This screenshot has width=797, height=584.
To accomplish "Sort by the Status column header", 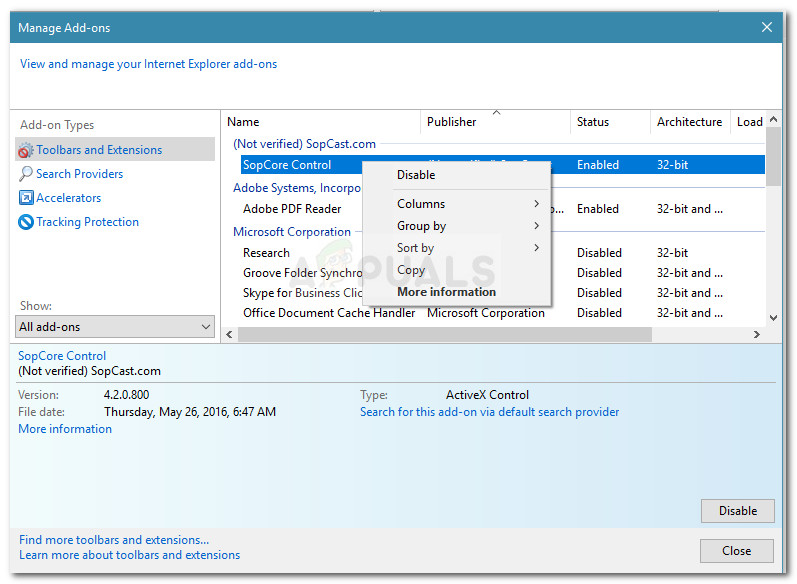I will (x=593, y=122).
